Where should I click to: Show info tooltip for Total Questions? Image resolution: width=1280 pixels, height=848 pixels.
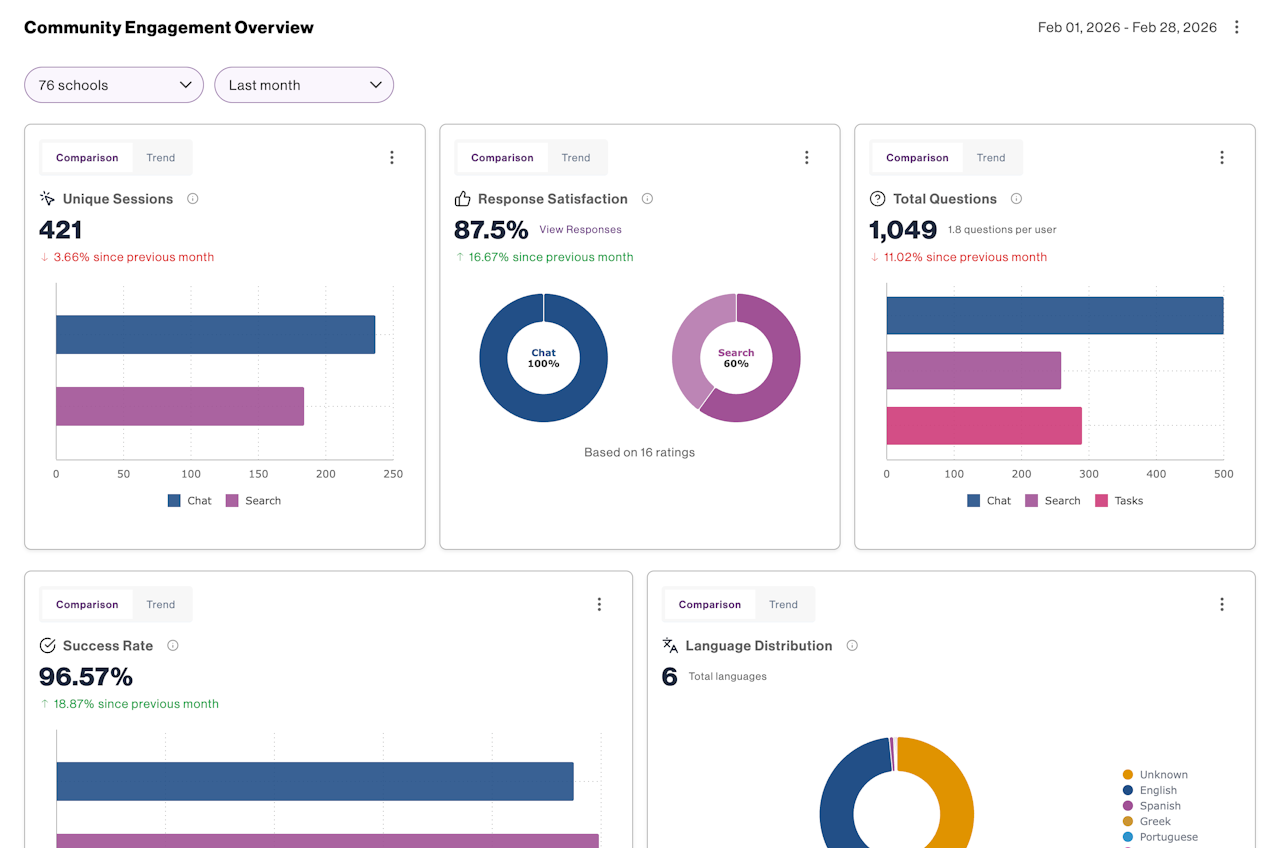click(1016, 199)
